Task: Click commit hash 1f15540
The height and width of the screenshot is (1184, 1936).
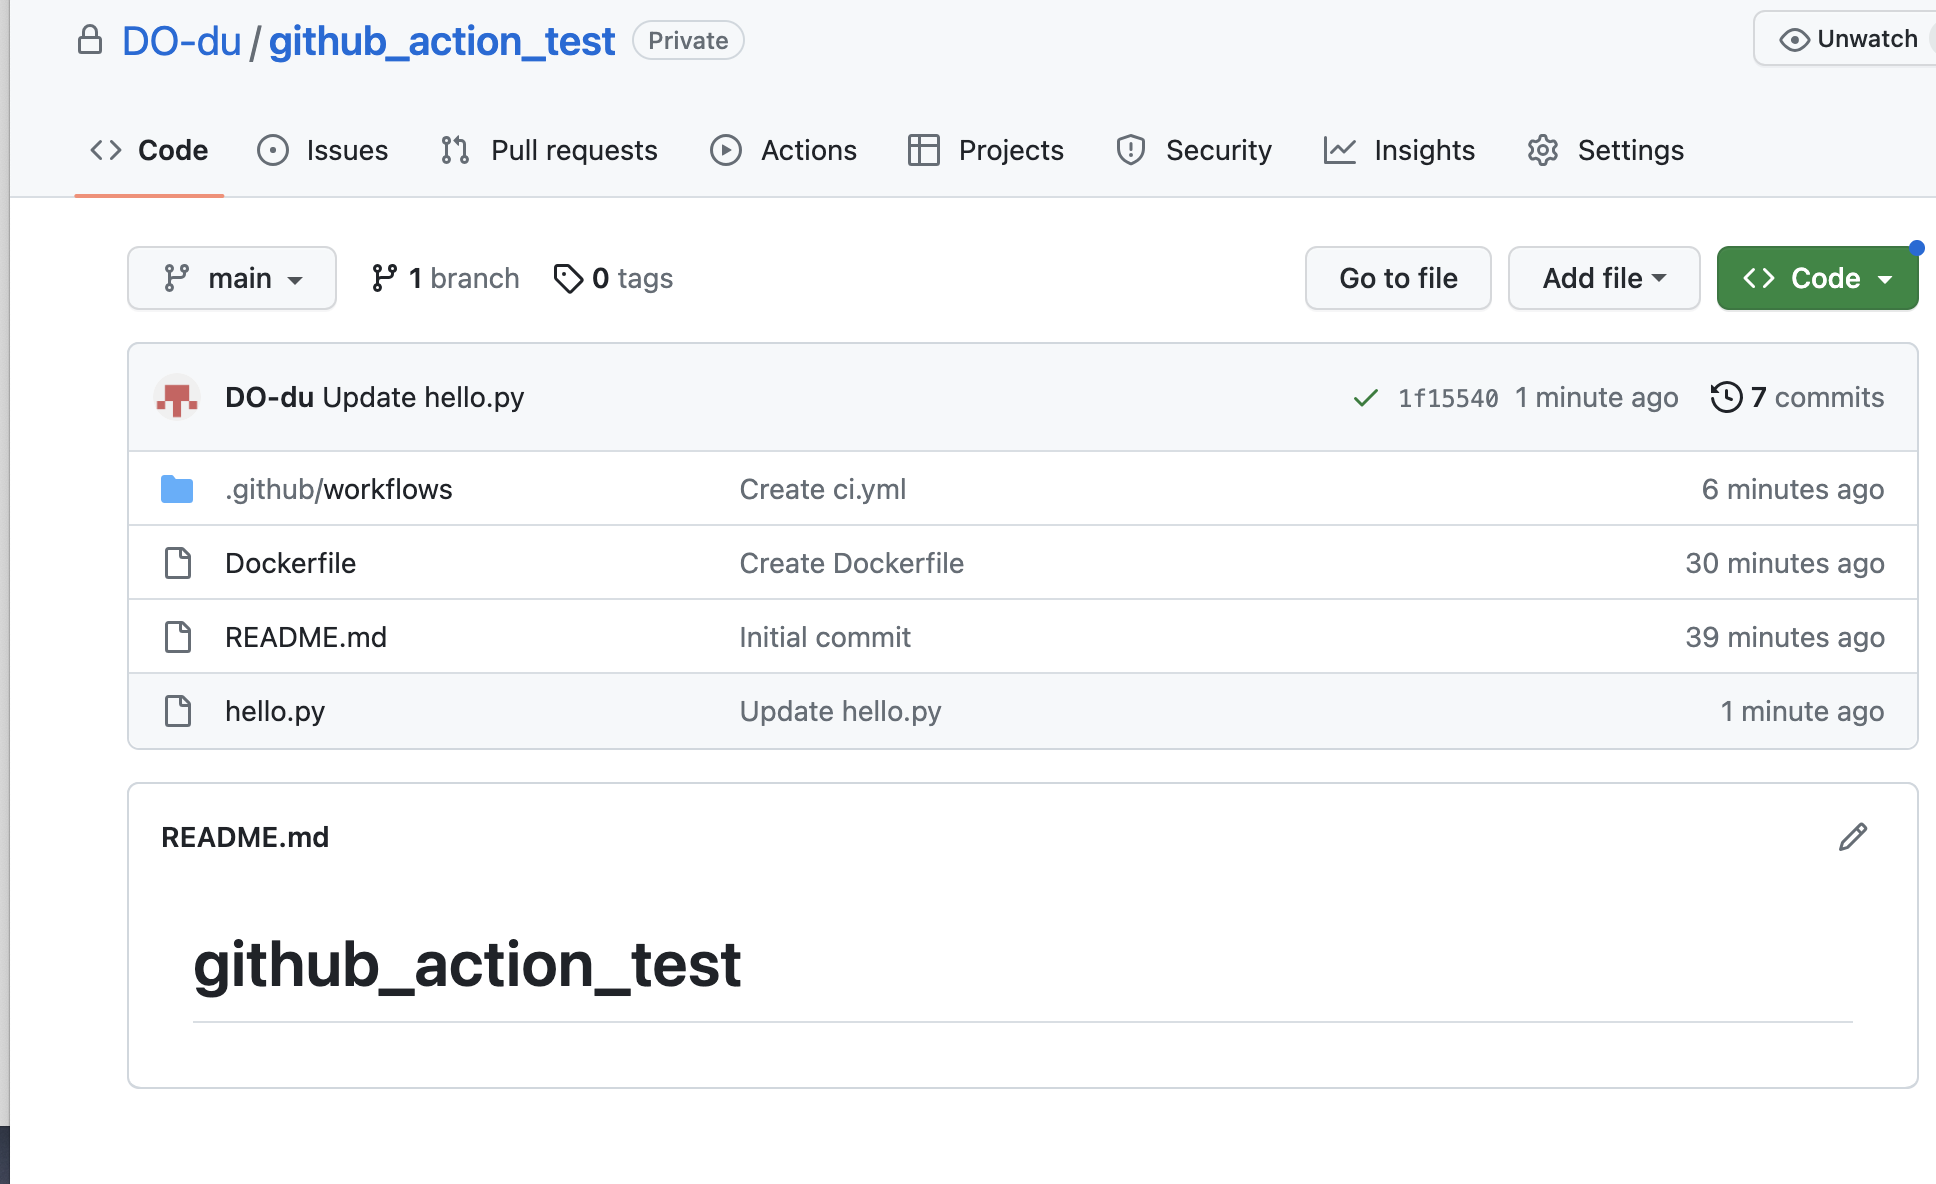Action: 1447,398
